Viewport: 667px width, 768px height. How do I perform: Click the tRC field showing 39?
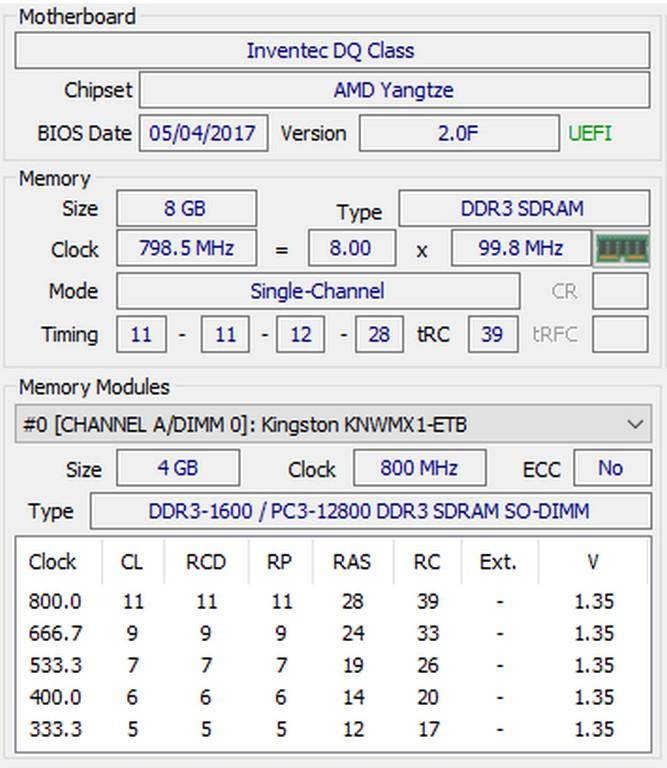point(491,334)
